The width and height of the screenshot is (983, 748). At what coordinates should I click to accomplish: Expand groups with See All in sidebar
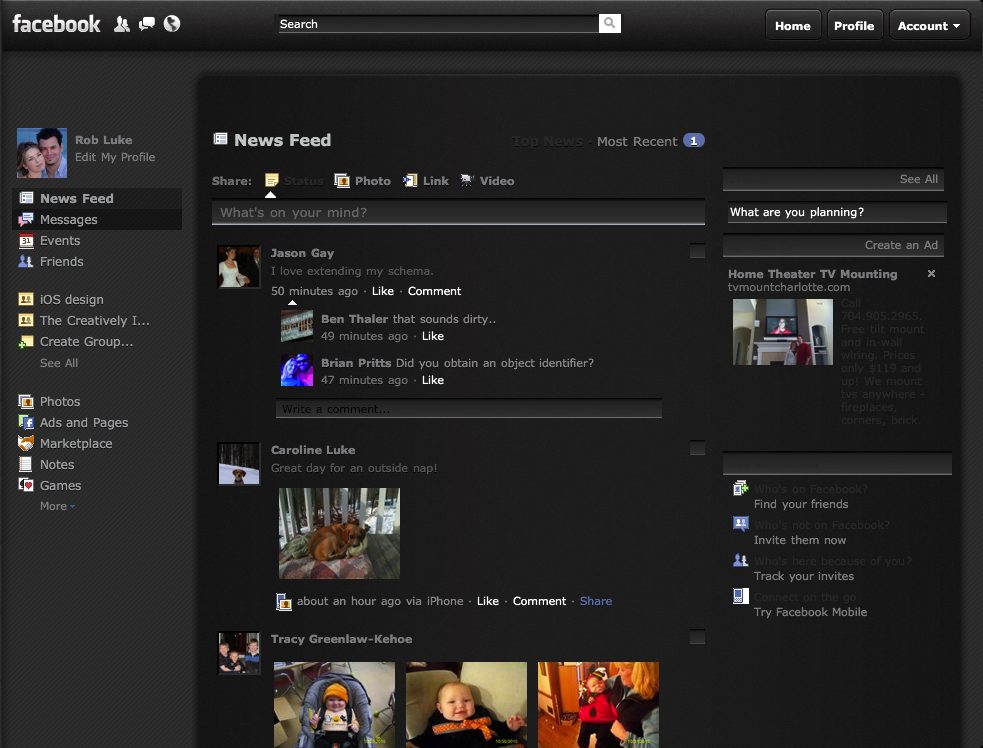click(x=59, y=363)
